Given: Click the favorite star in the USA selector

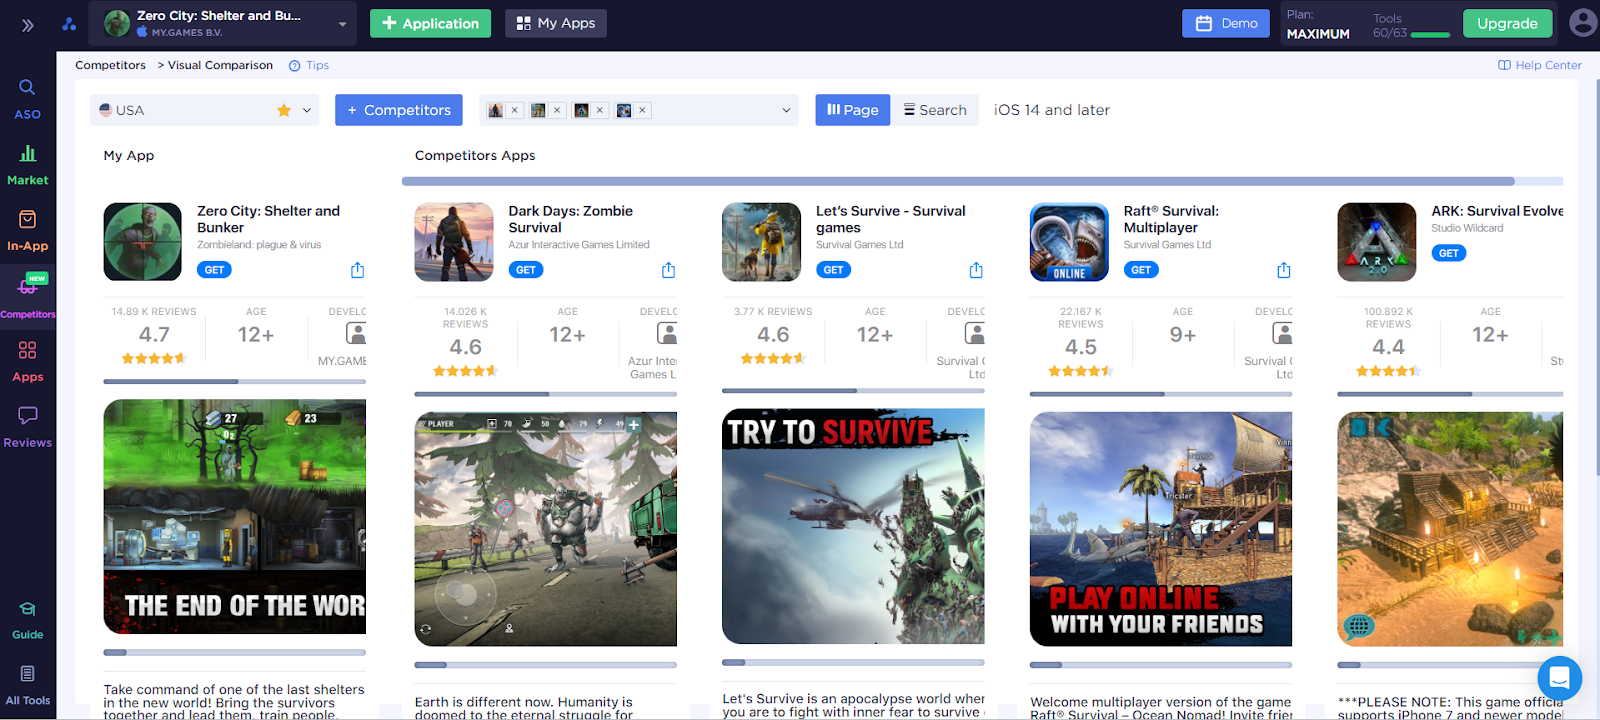Looking at the screenshot, I should click(284, 110).
